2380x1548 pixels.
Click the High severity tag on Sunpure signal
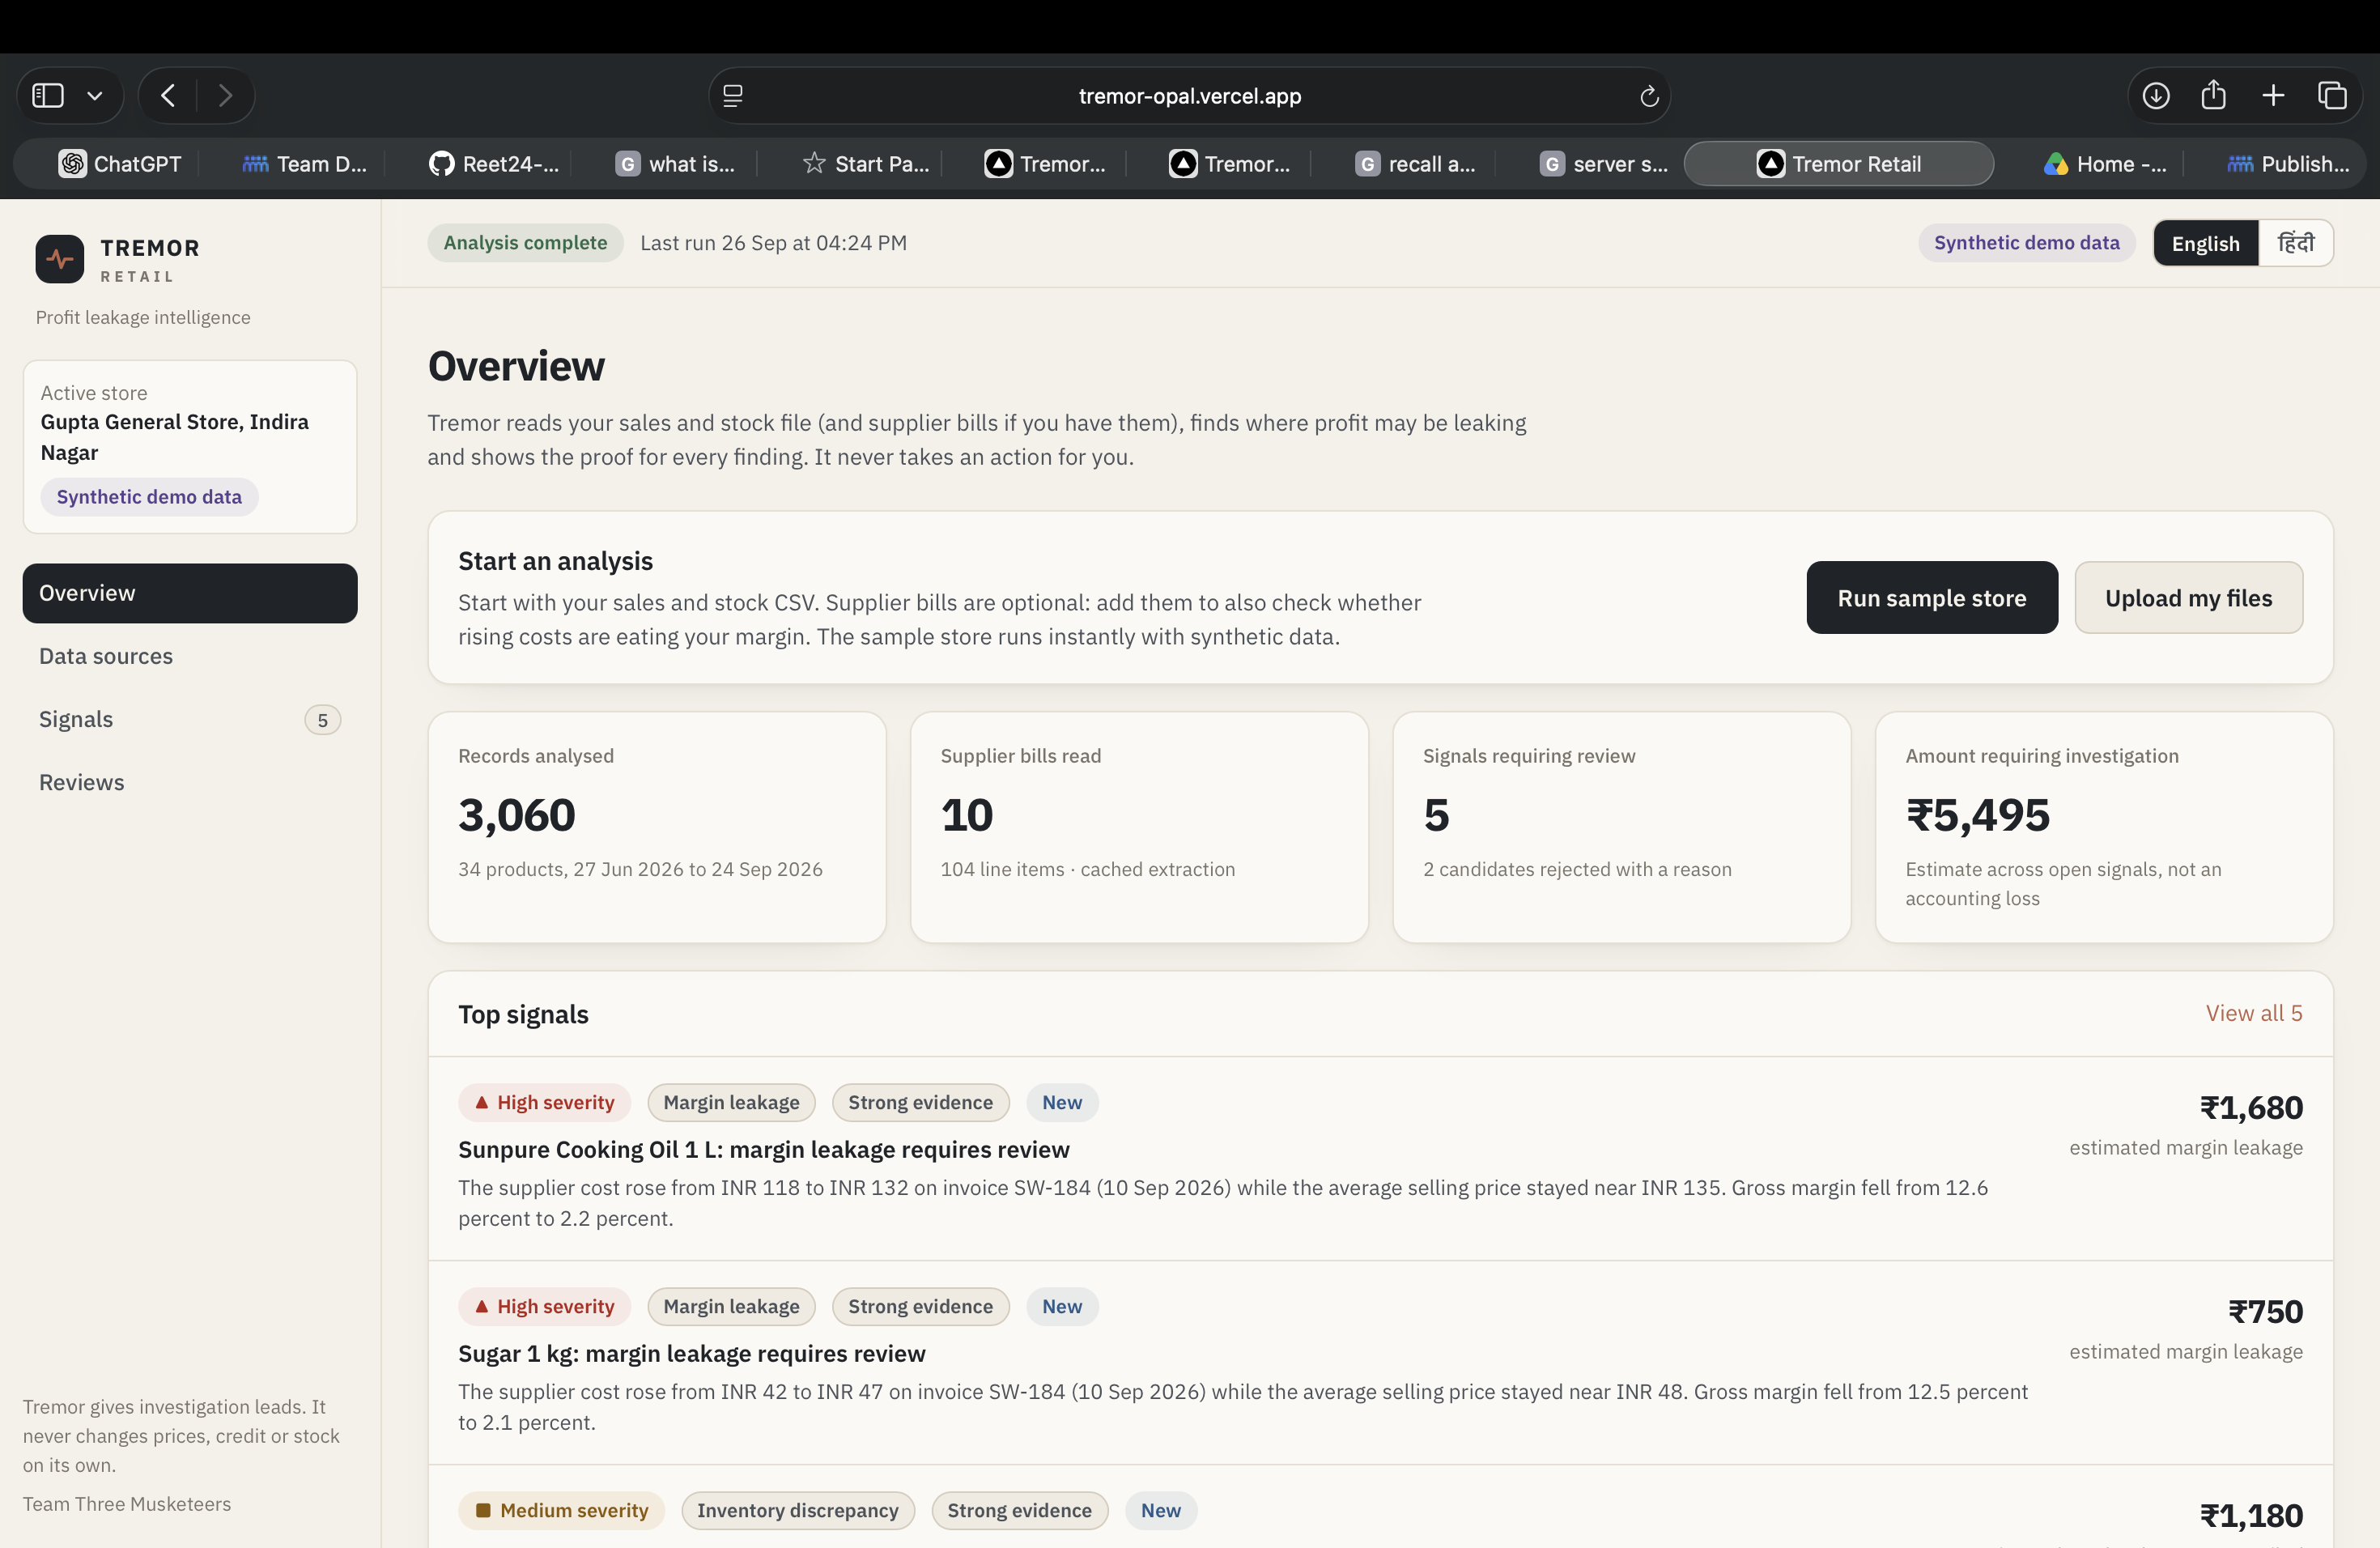tap(545, 1103)
